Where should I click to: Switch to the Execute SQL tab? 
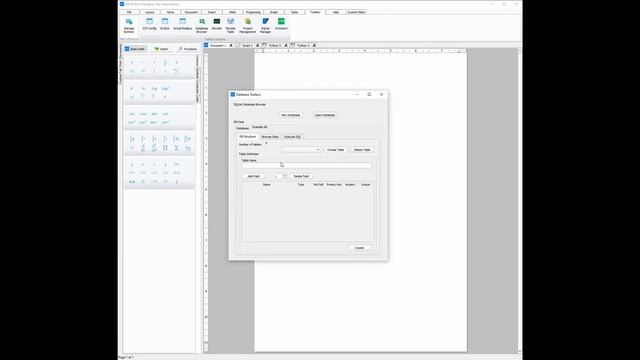292,137
